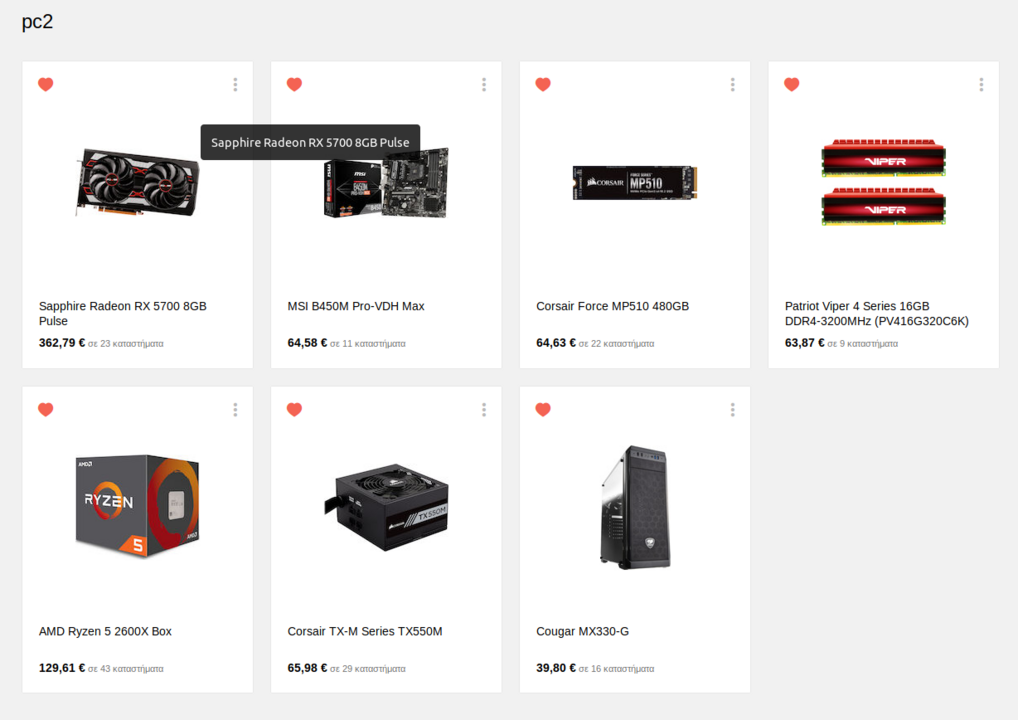The width and height of the screenshot is (1018, 720).
Task: Click heart icon on AMD Ryzen 5 2600X
Action: [45, 410]
